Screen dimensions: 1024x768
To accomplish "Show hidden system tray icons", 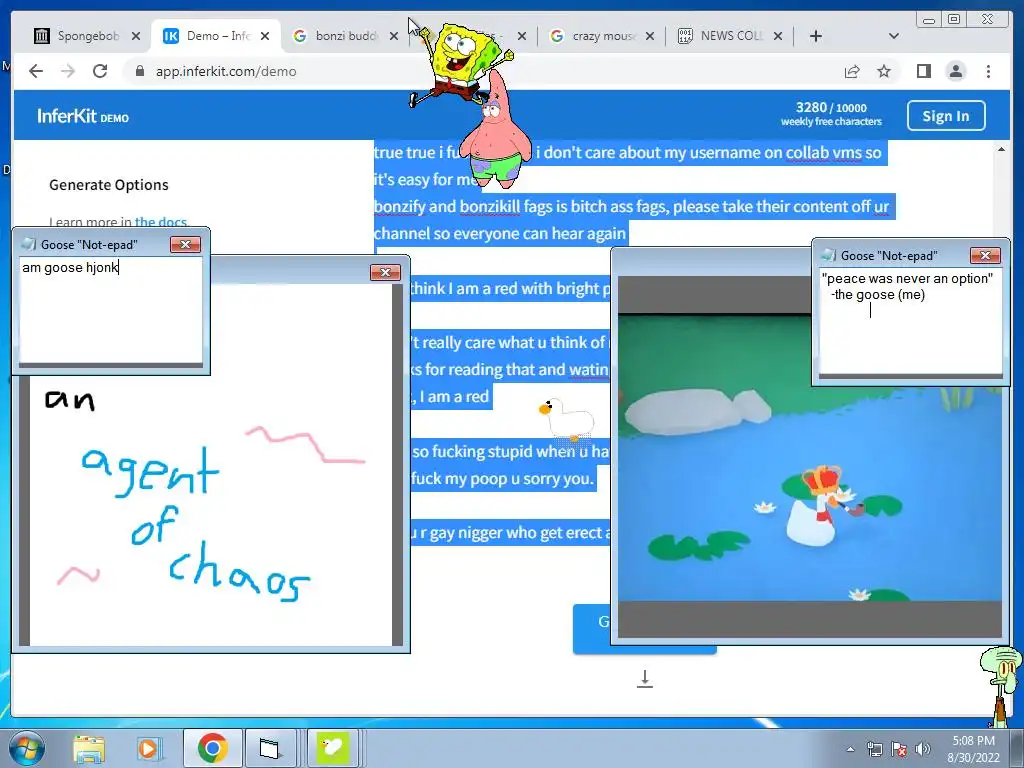I will 850,749.
